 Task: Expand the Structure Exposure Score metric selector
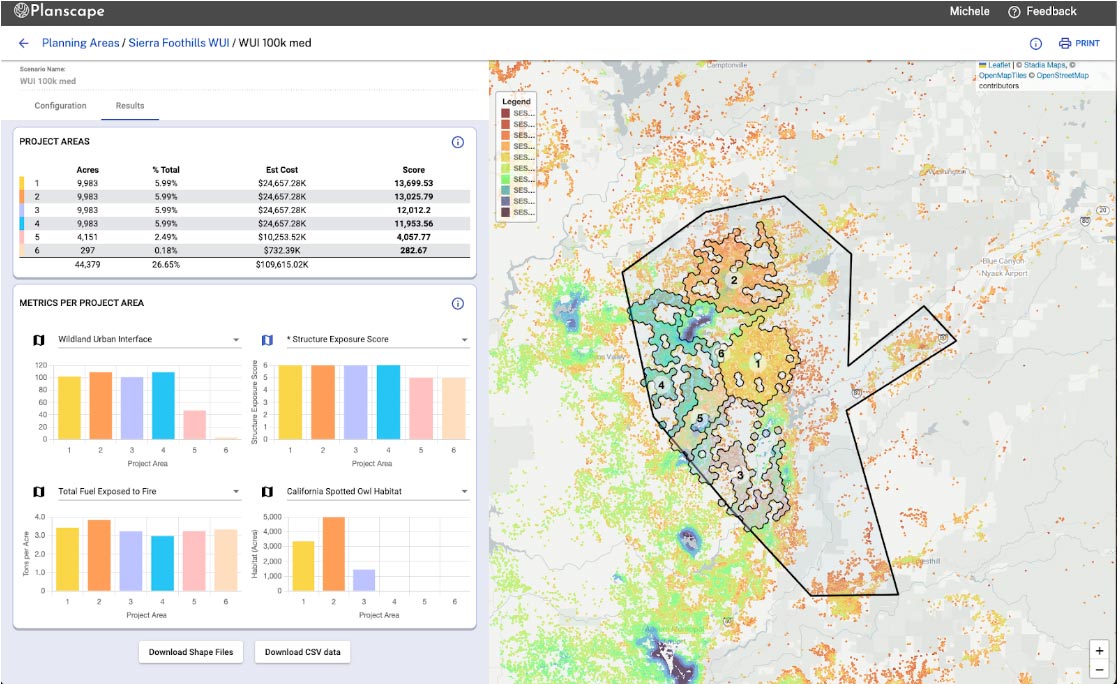462,340
